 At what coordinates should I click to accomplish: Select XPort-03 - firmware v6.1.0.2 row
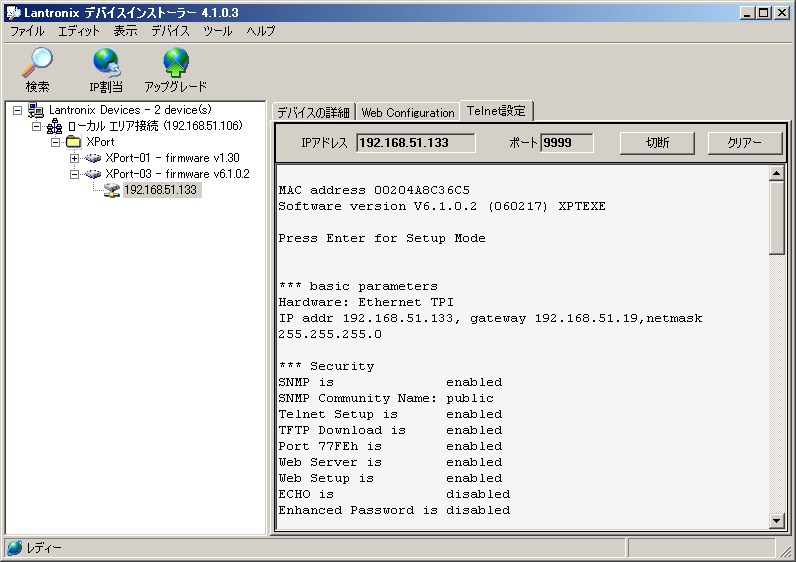coord(177,174)
